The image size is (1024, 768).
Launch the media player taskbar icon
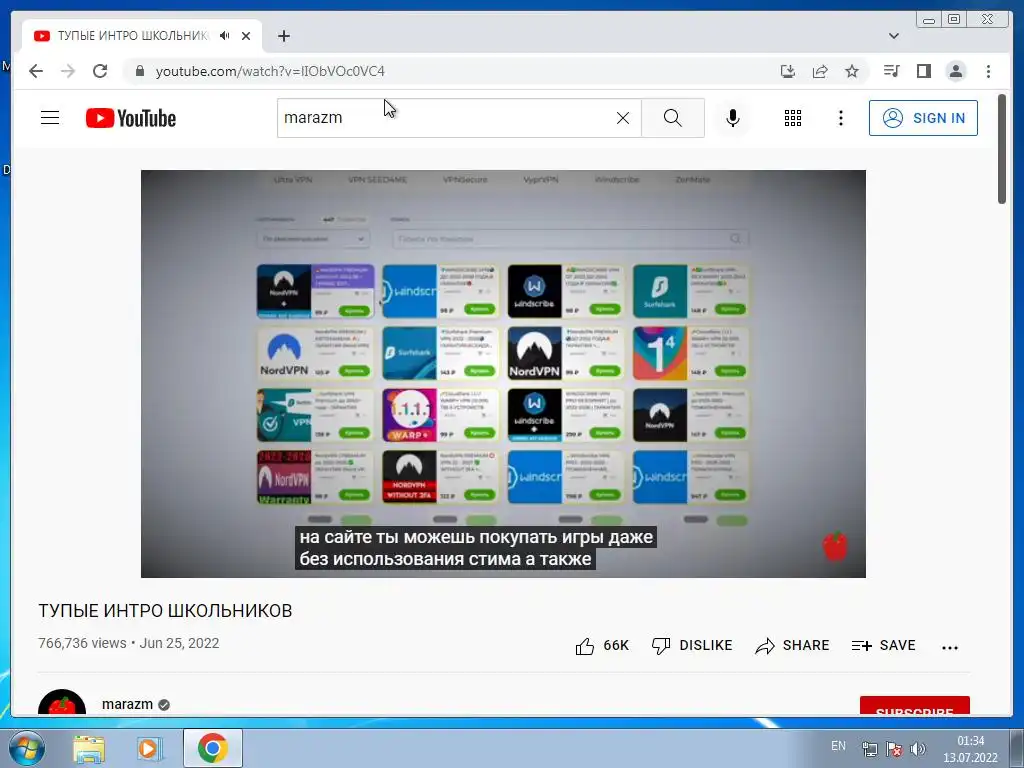[x=150, y=748]
